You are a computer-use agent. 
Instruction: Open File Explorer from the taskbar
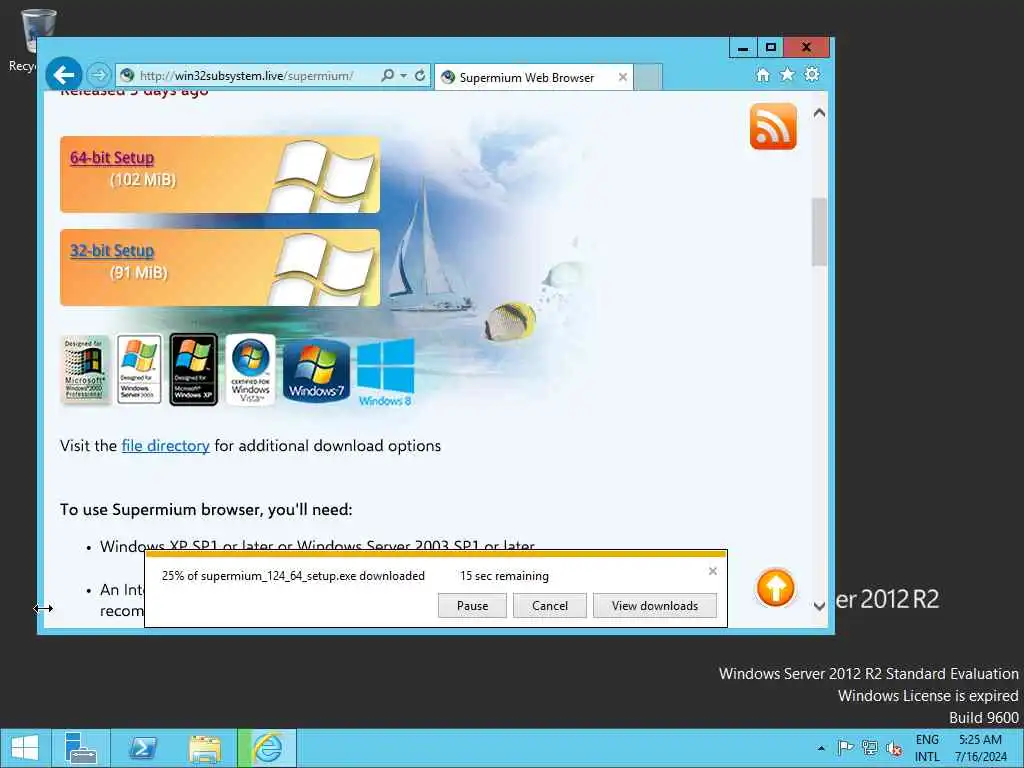(204, 748)
